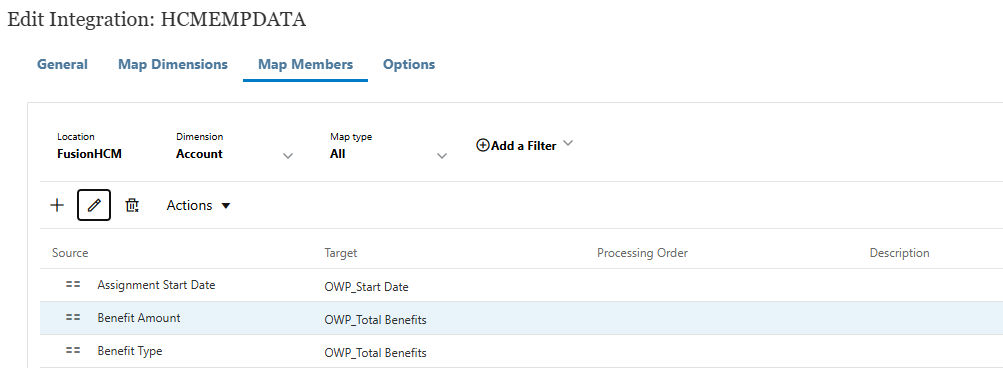Select the Map Members tab
The image size is (1003, 368).
pyautogui.click(x=305, y=64)
